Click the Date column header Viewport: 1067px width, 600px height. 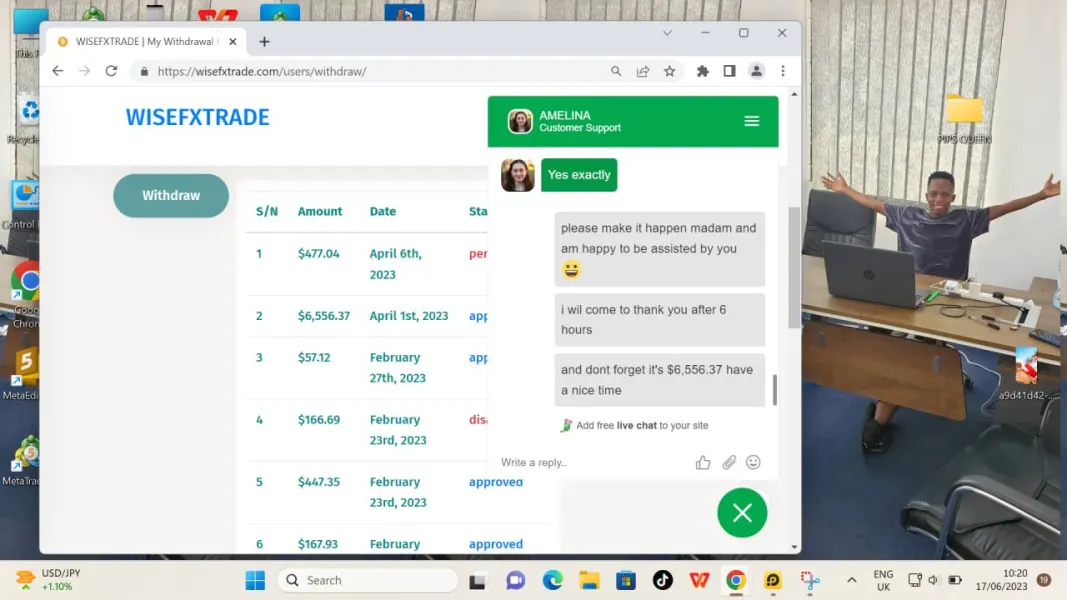click(x=382, y=212)
